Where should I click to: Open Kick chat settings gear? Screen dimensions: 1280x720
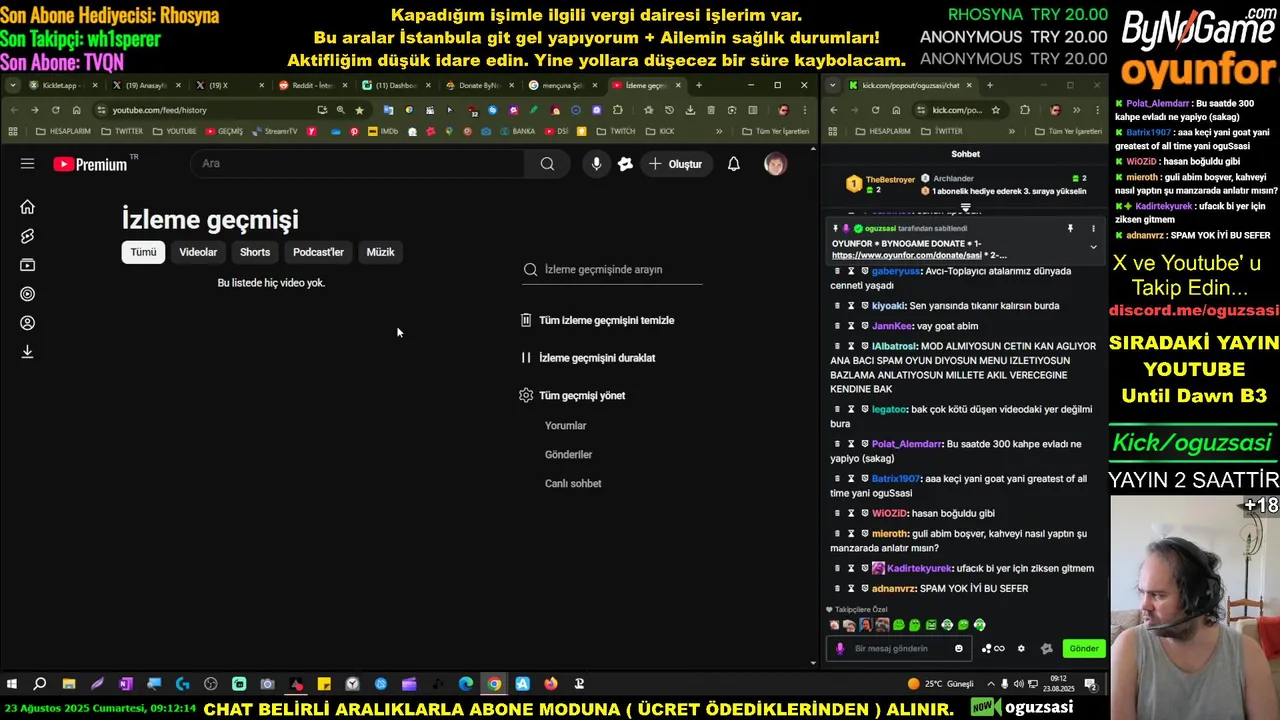pos(1021,649)
